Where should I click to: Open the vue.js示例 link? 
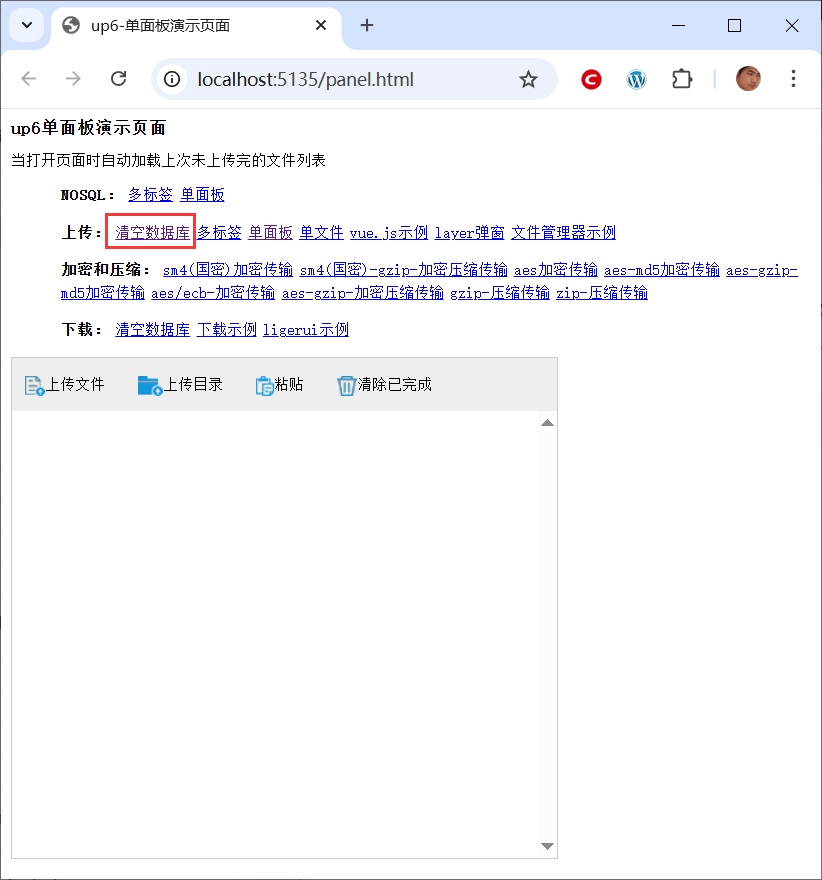click(x=388, y=233)
